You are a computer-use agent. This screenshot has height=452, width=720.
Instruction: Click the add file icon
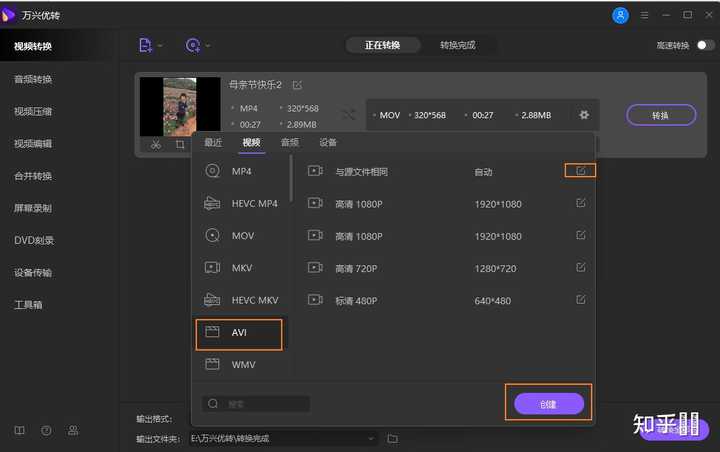coord(145,45)
